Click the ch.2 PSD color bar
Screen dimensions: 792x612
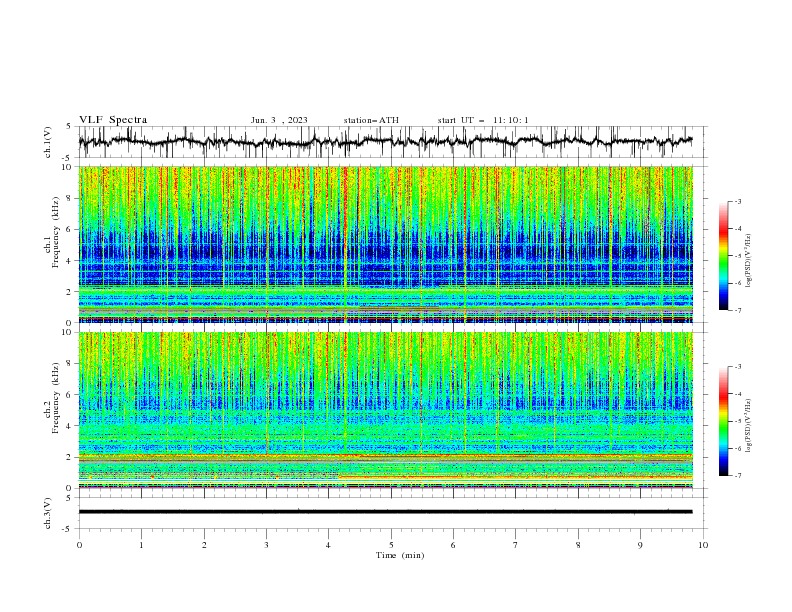tap(723, 421)
